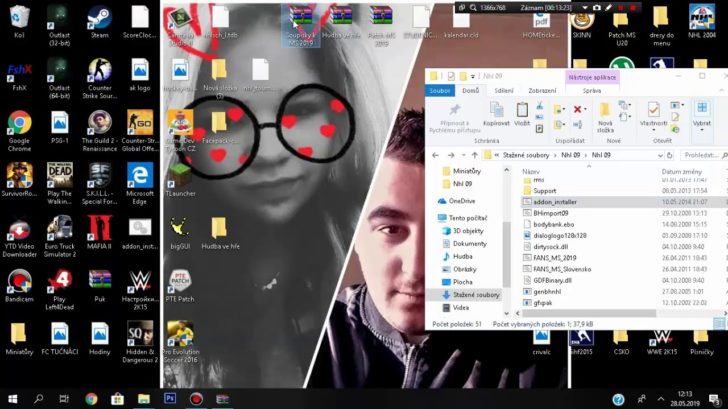Open the Zobrazení ribbon tab
The width and height of the screenshot is (728, 409).
[542, 90]
